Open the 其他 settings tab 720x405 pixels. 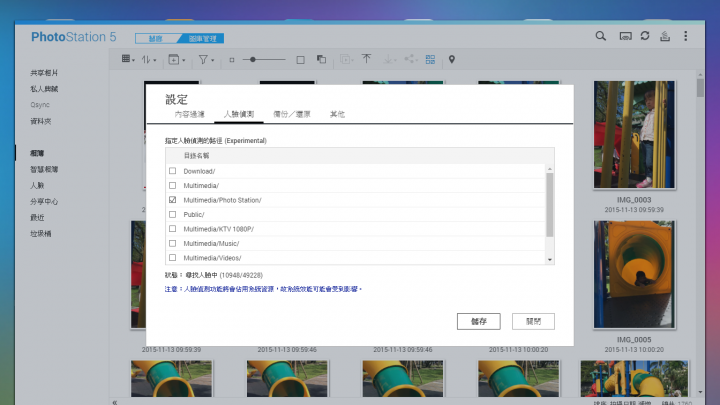337,114
